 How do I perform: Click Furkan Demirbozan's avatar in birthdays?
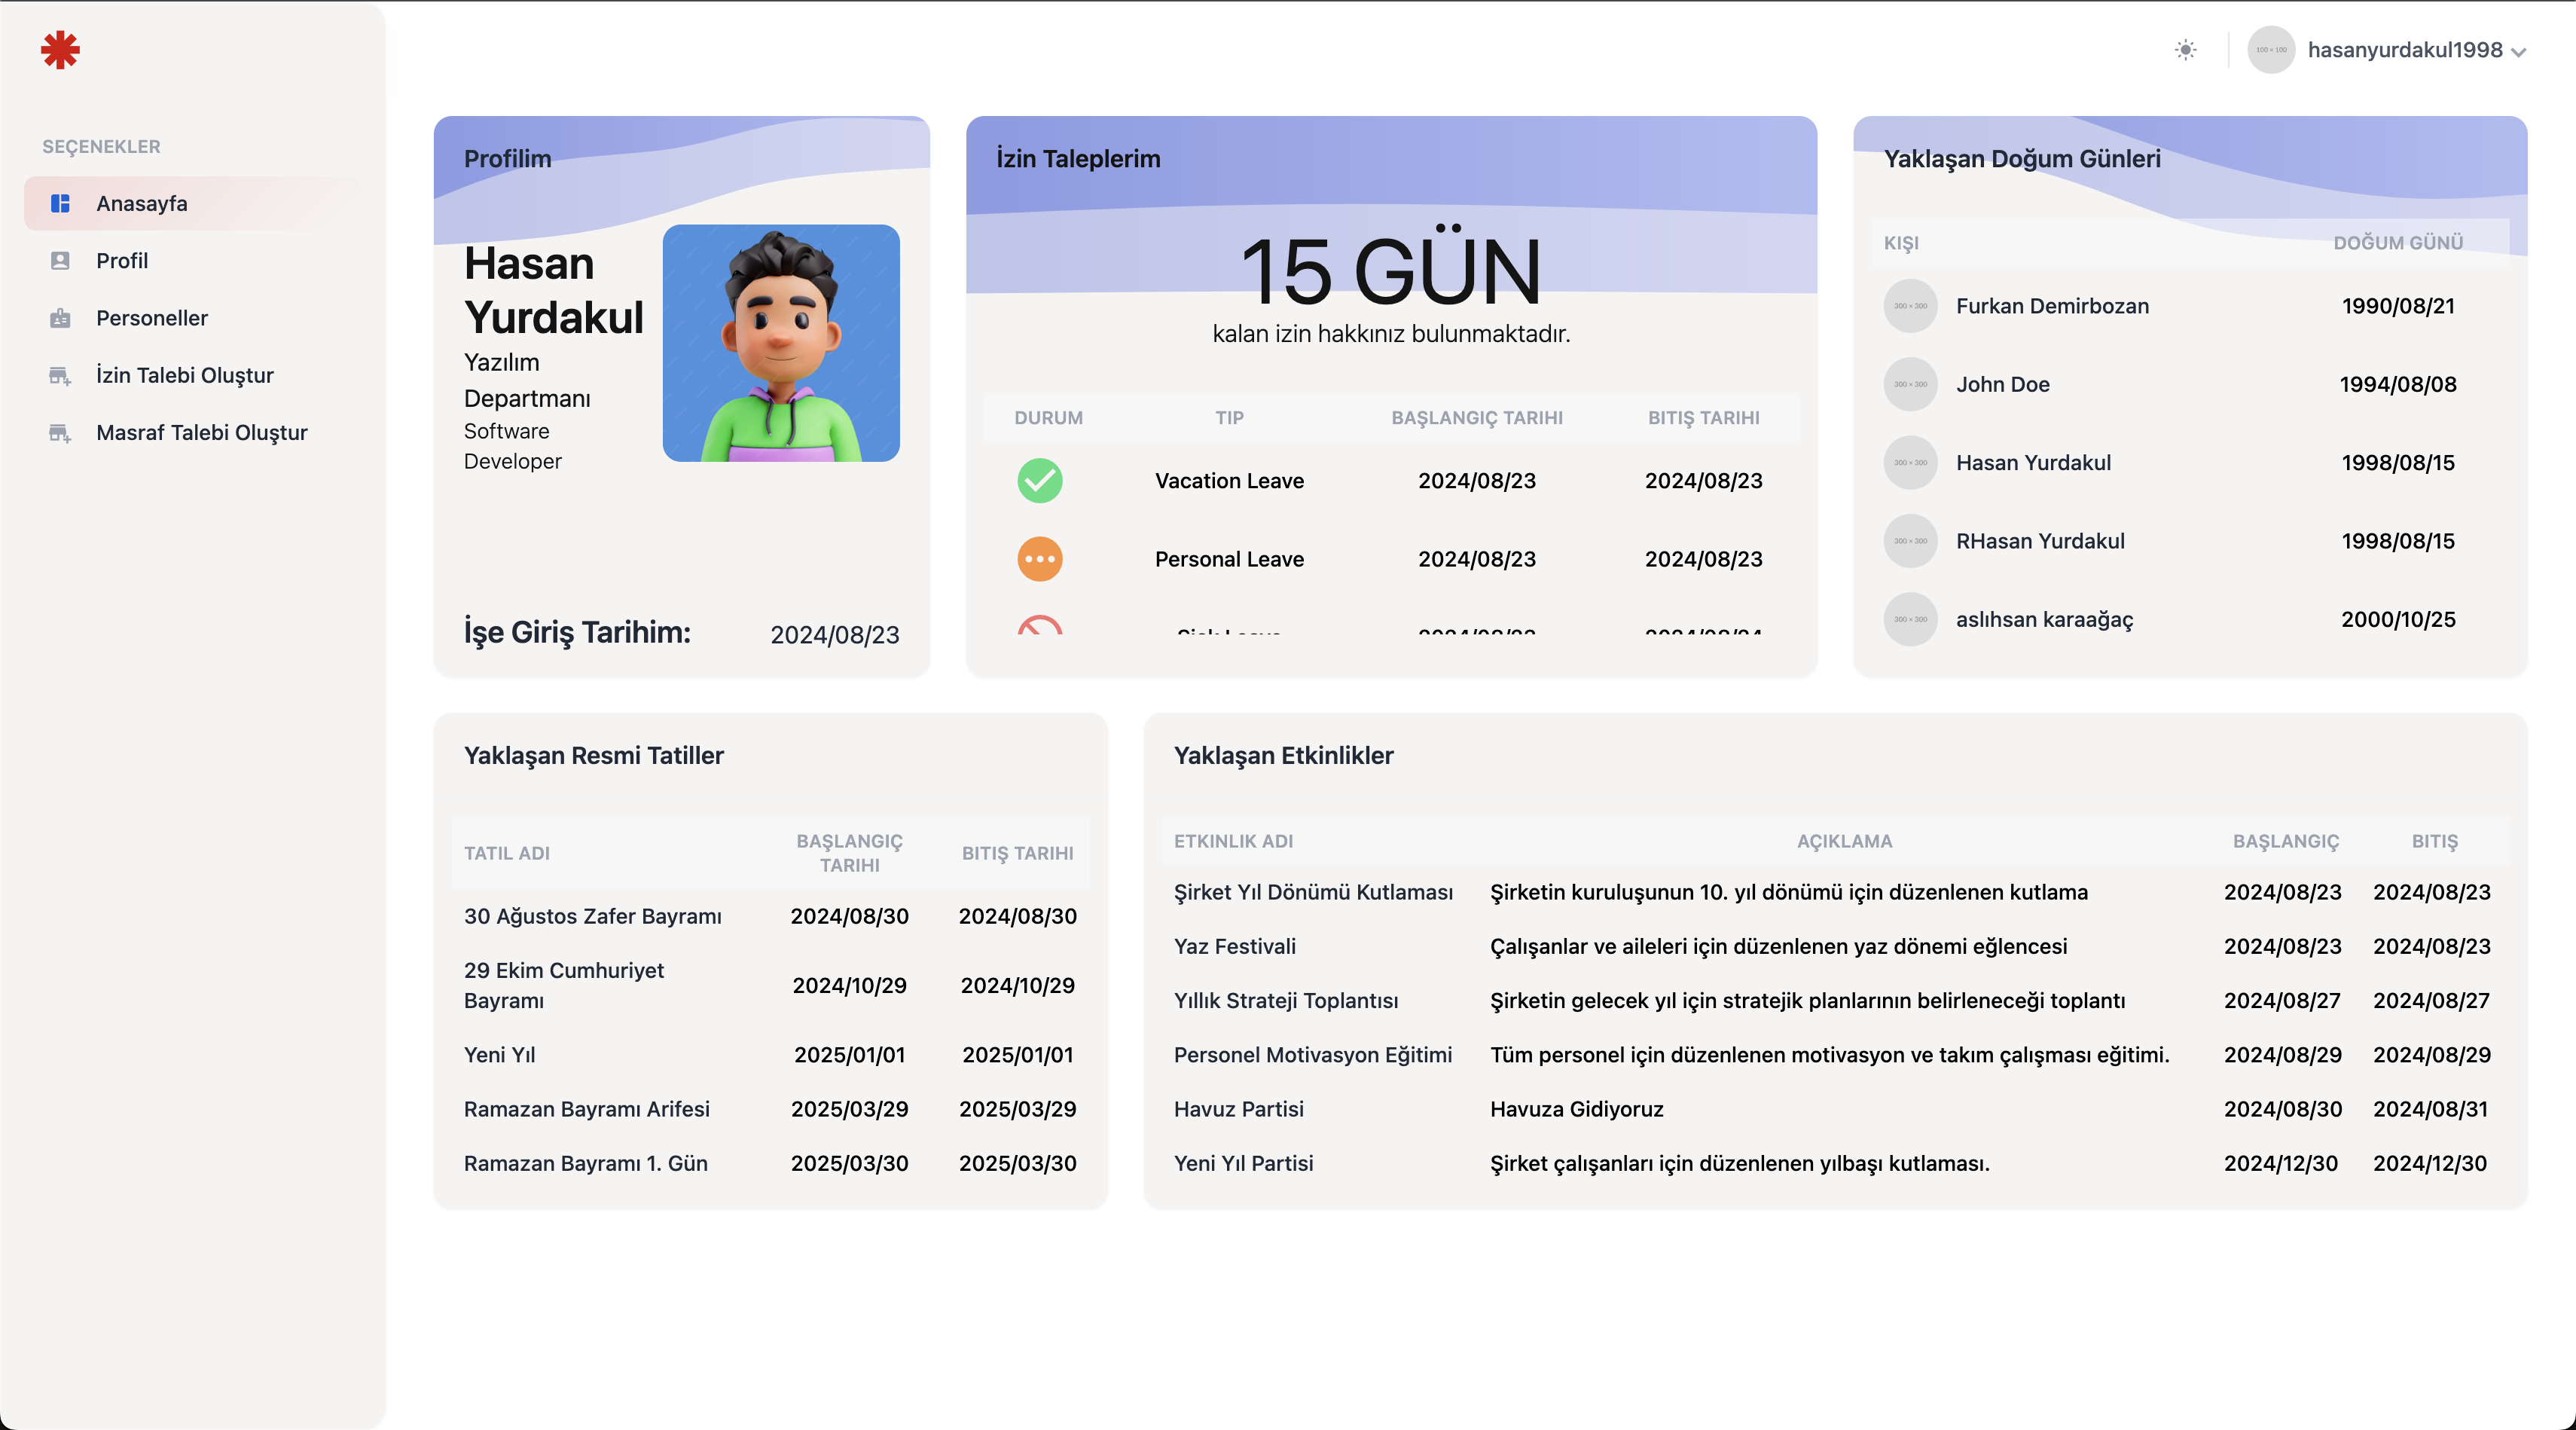(x=1910, y=306)
